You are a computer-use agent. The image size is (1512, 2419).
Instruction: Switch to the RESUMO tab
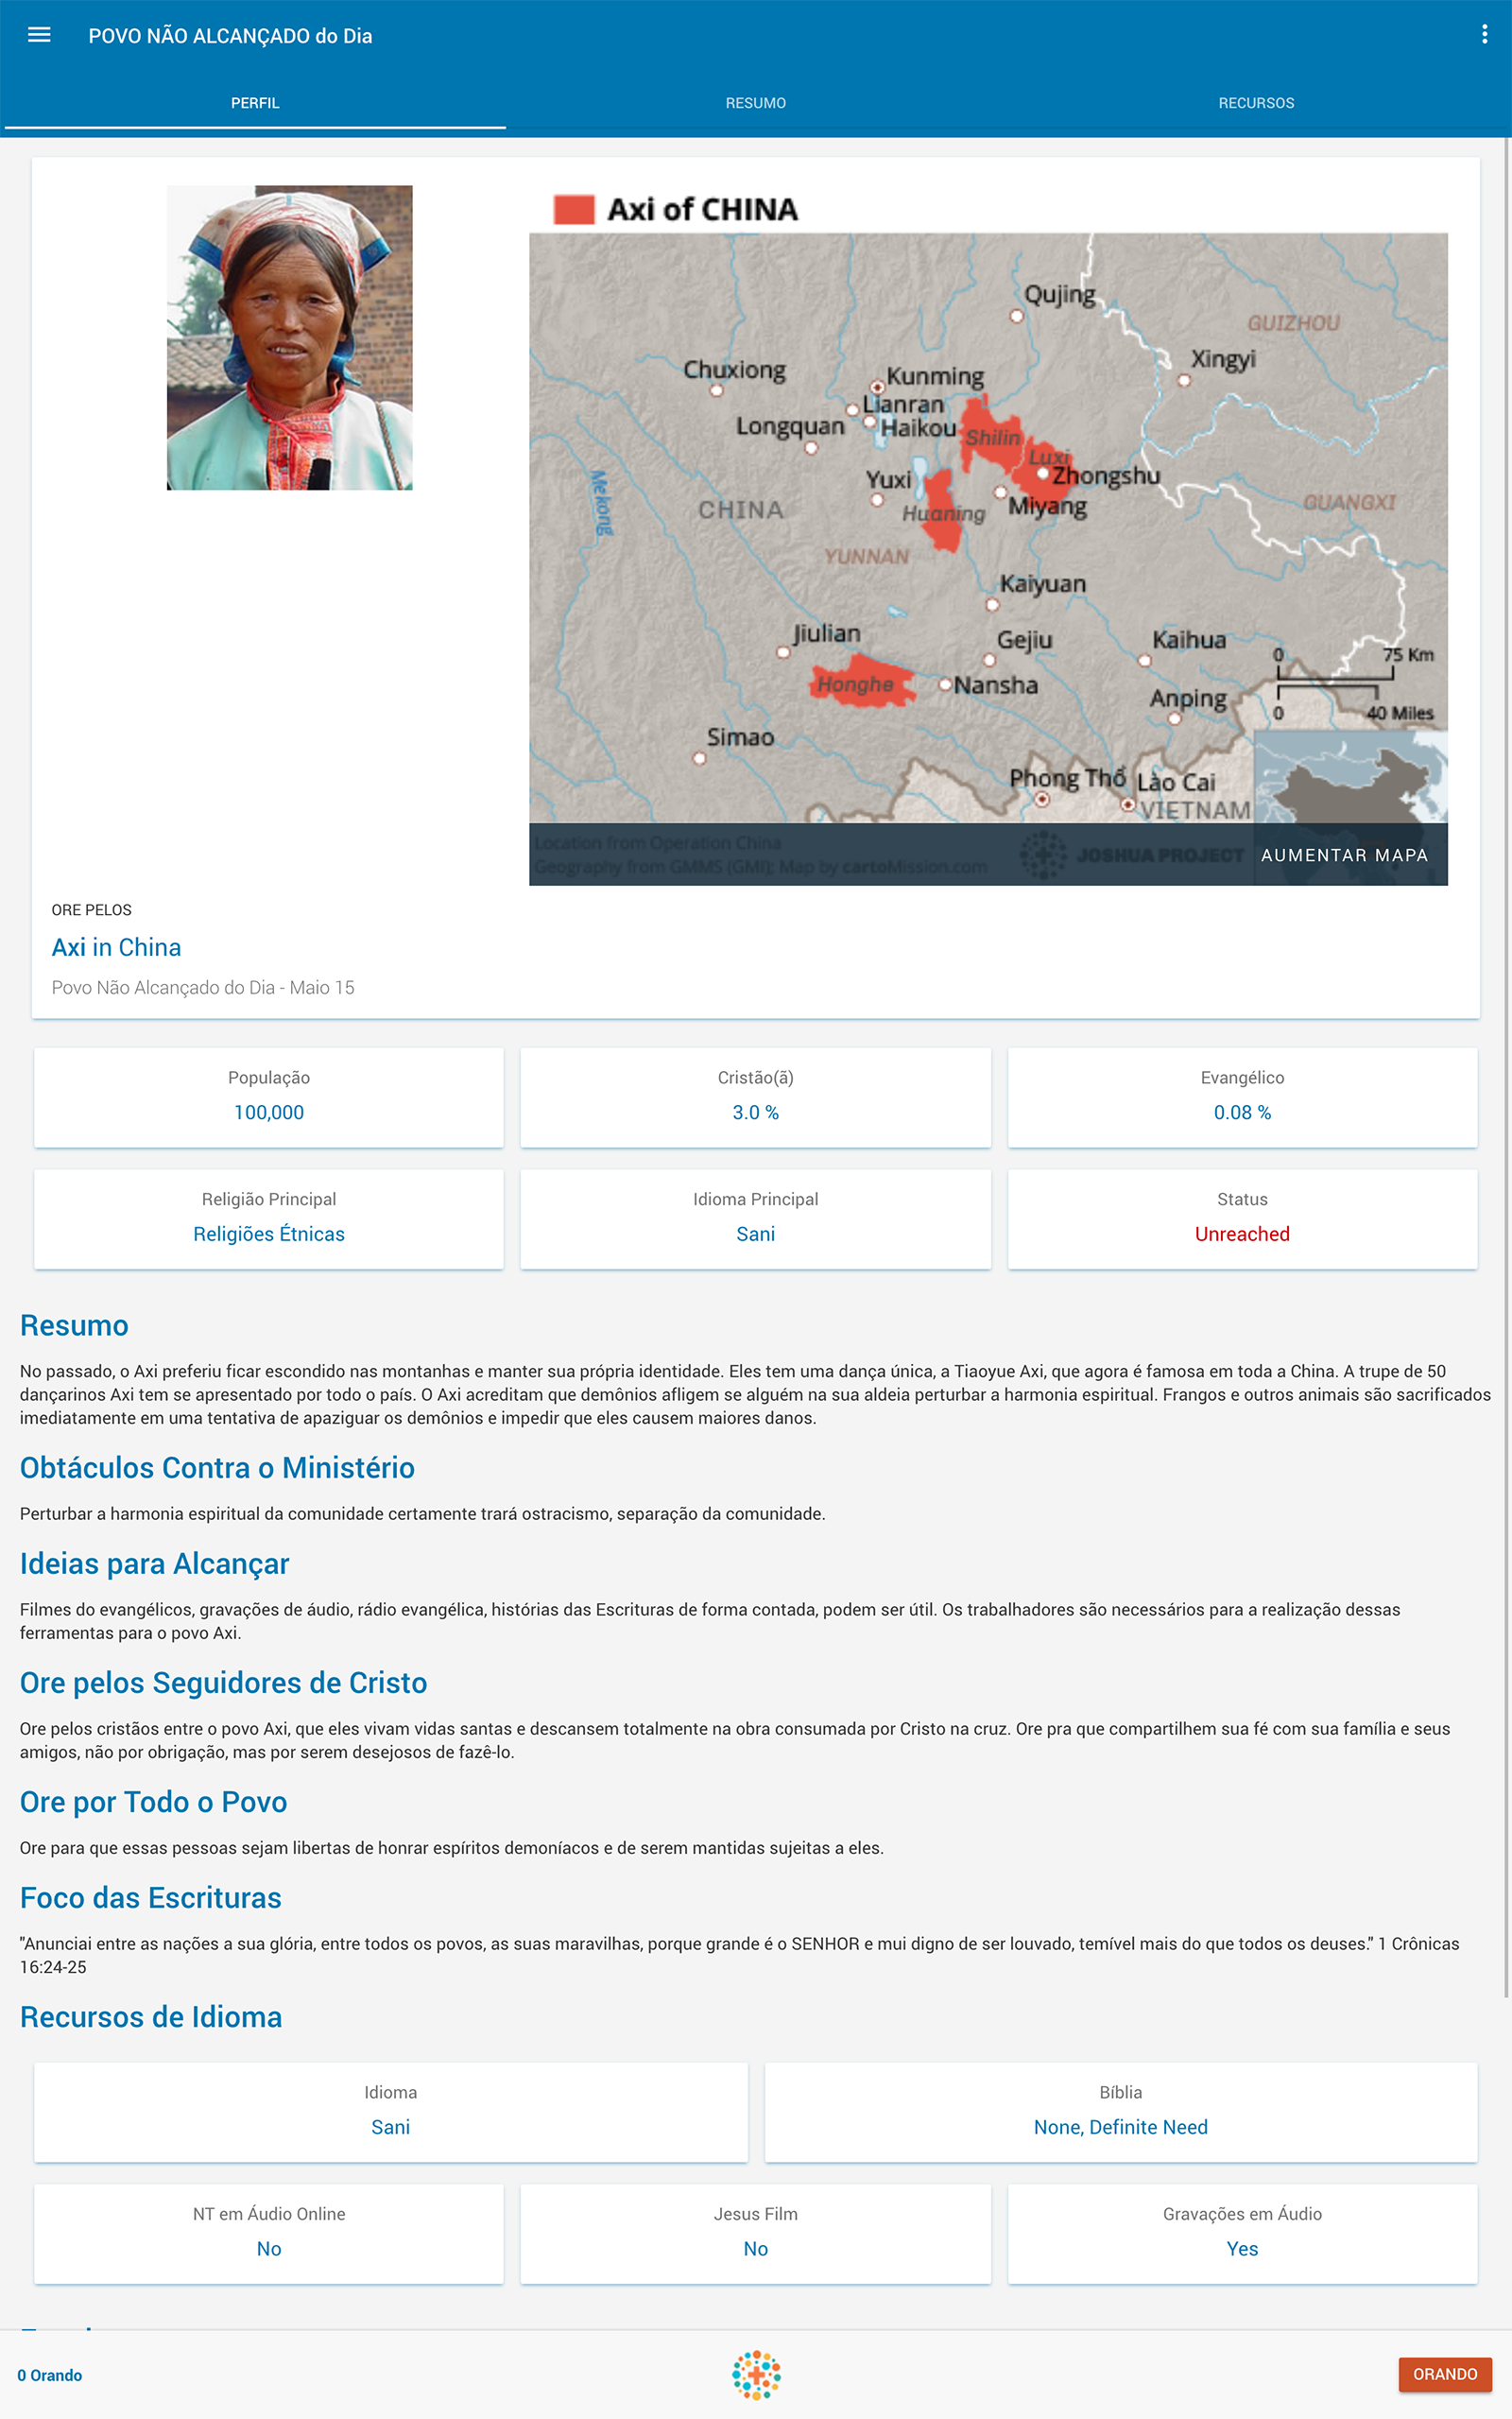point(756,103)
